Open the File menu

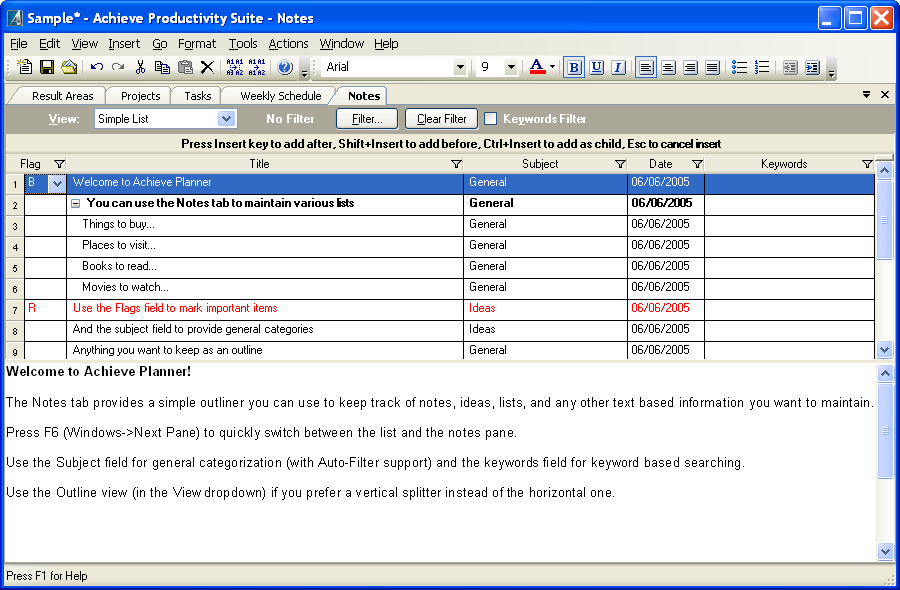19,44
